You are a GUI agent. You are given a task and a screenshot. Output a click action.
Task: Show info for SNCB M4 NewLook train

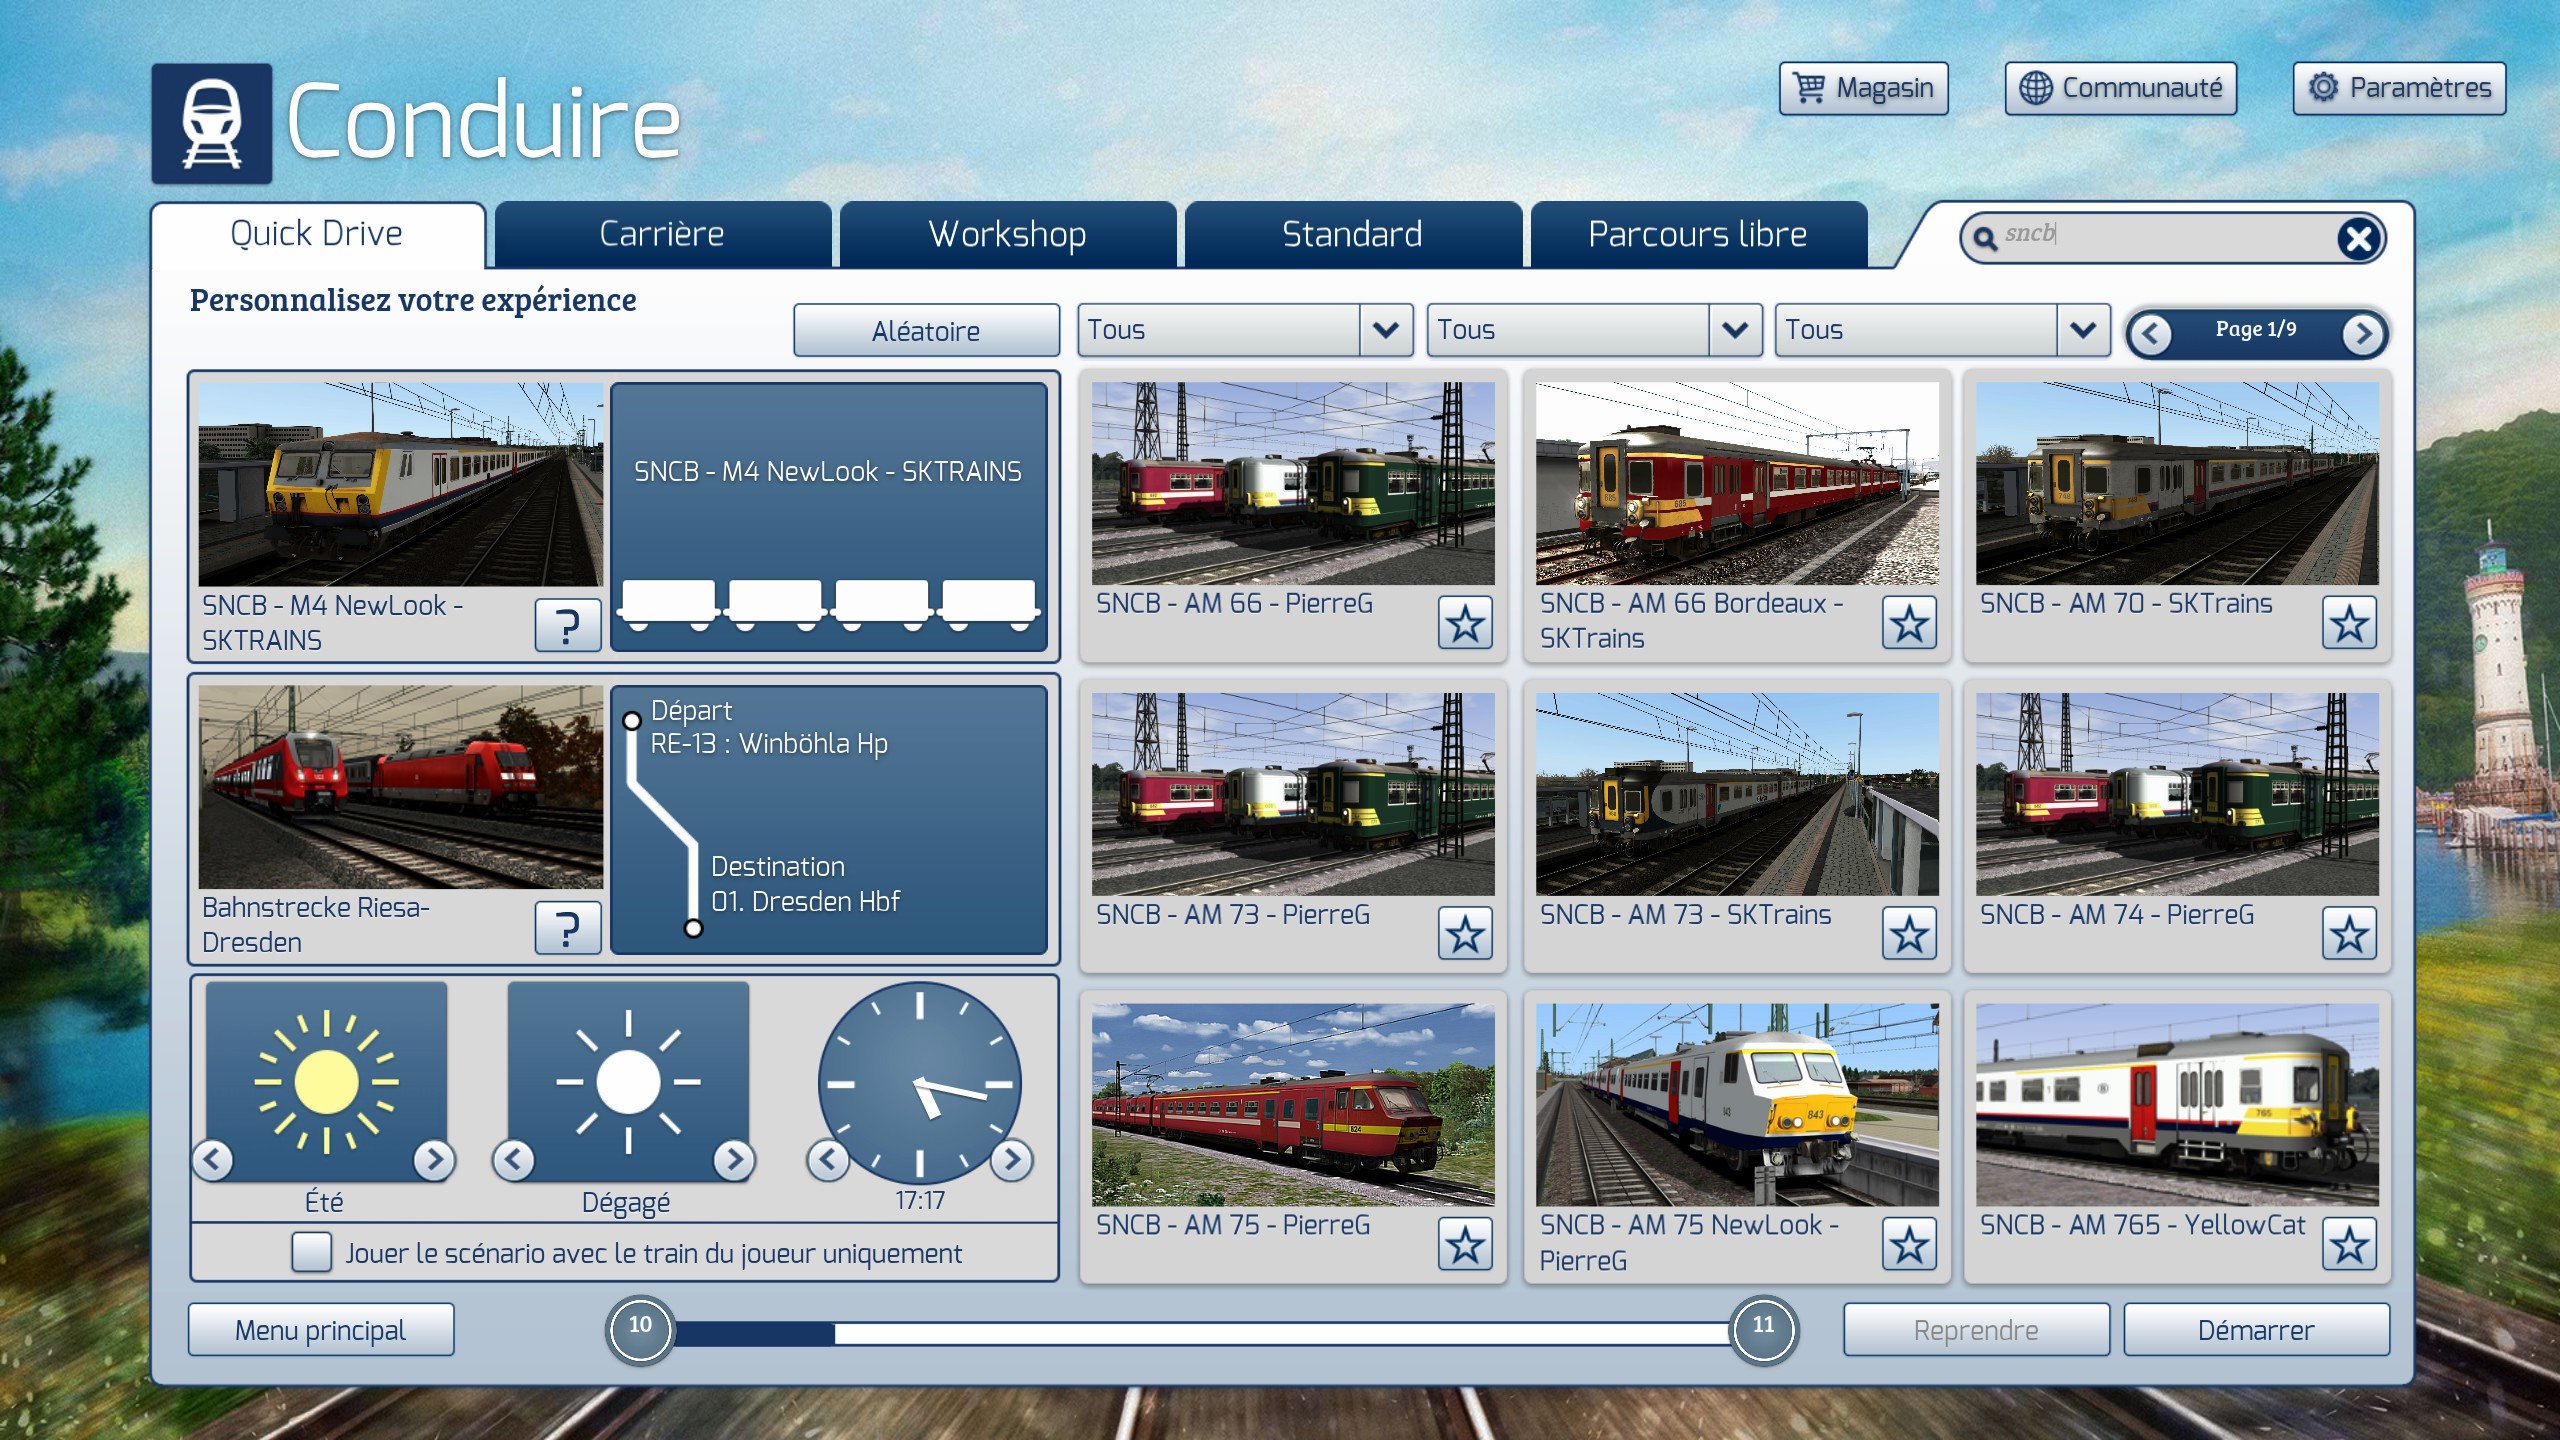pos(568,626)
